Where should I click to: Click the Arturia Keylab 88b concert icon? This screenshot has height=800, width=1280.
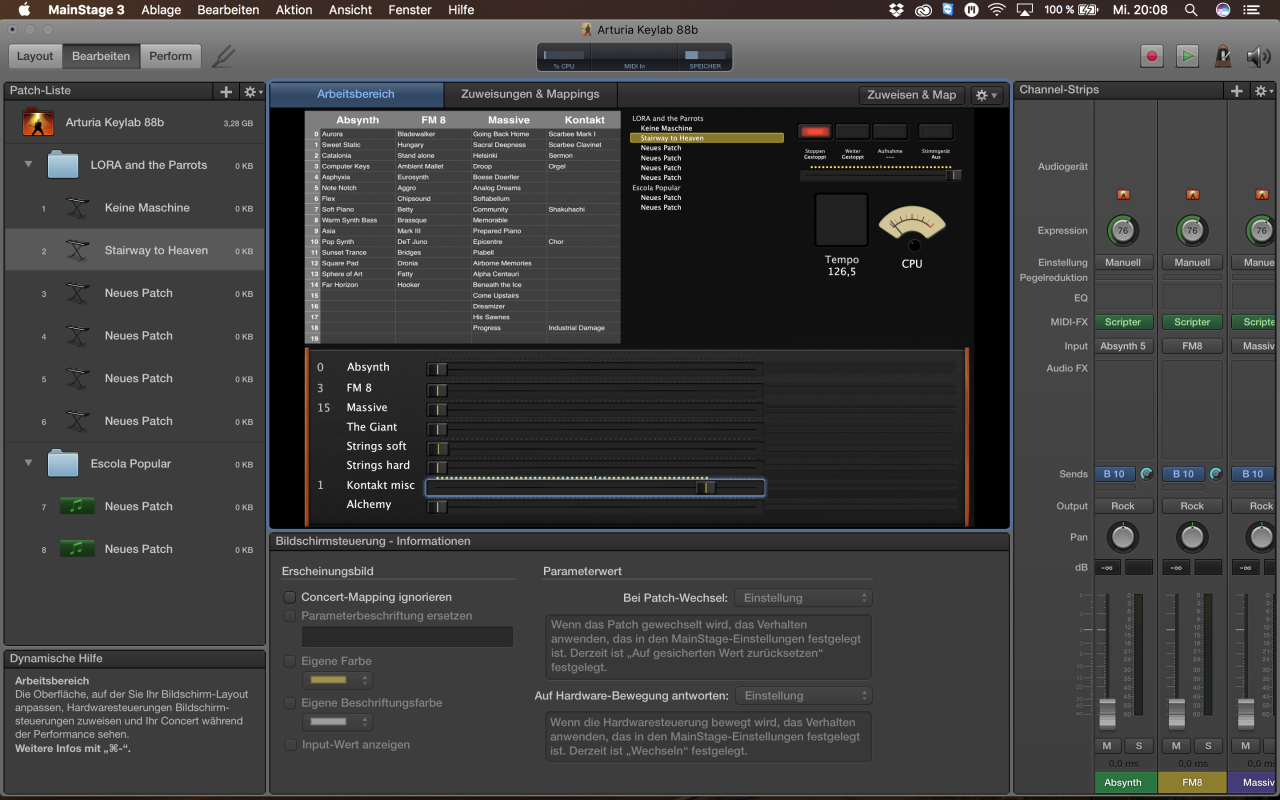(38, 123)
